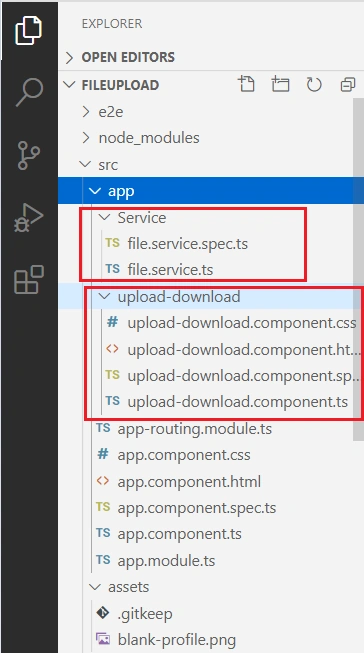The height and width of the screenshot is (653, 364).
Task: Open the Search view icon
Action: (x=29, y=92)
